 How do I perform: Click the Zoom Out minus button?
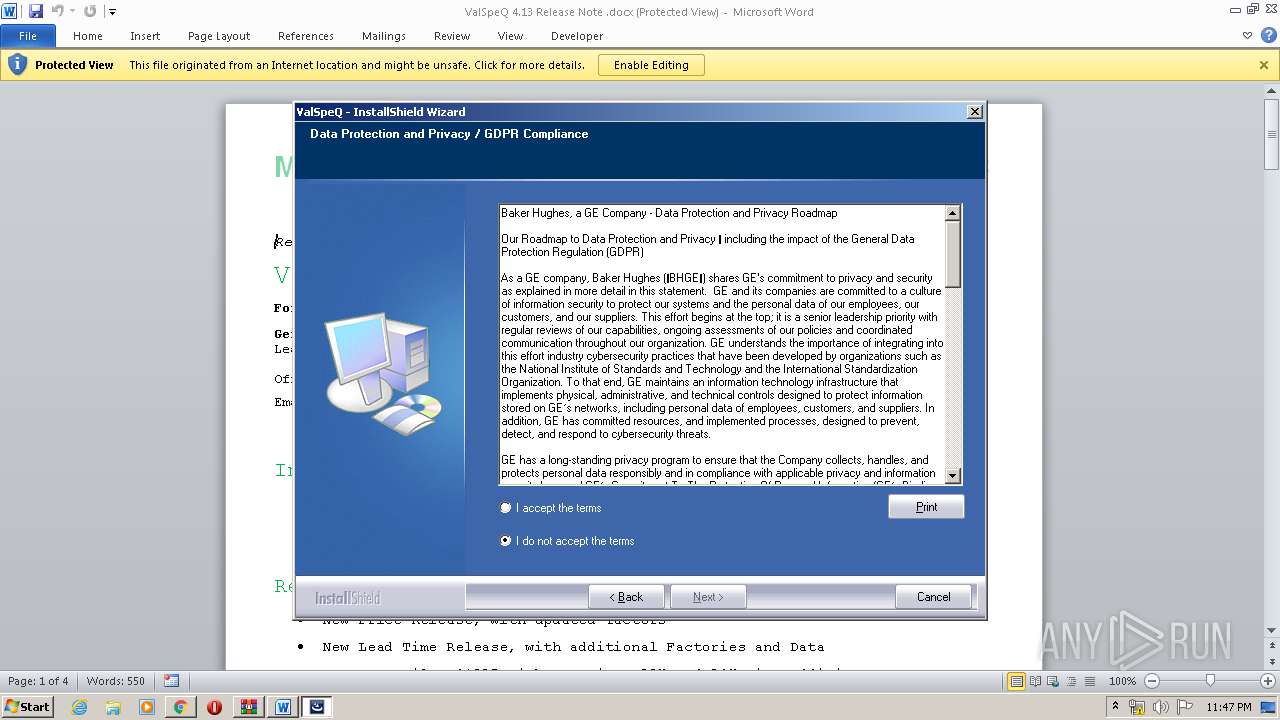(x=1152, y=681)
